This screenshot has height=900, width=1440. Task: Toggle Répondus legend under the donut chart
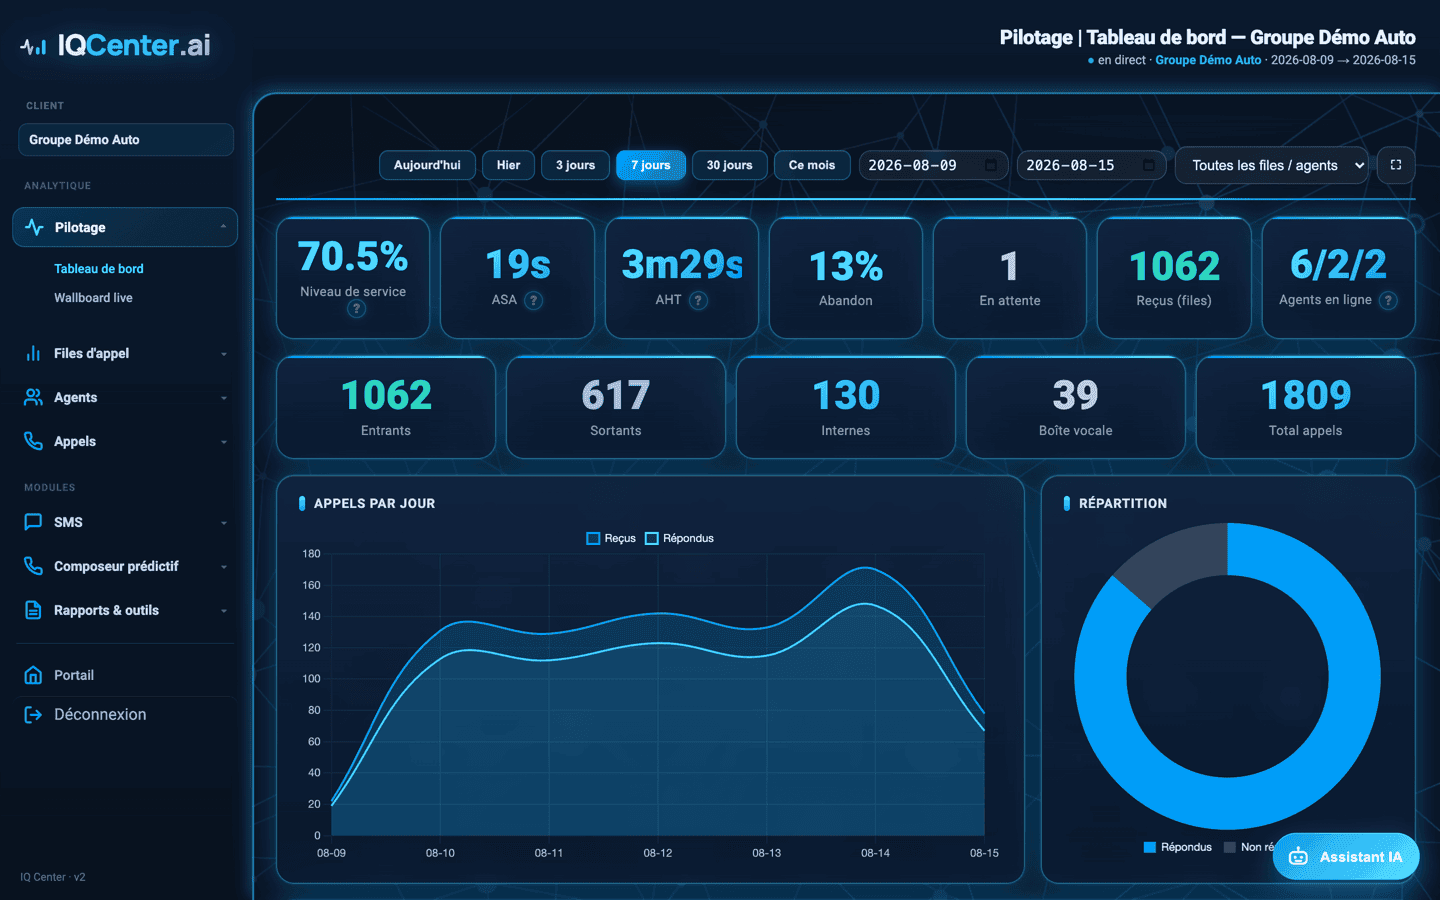pos(1178,847)
